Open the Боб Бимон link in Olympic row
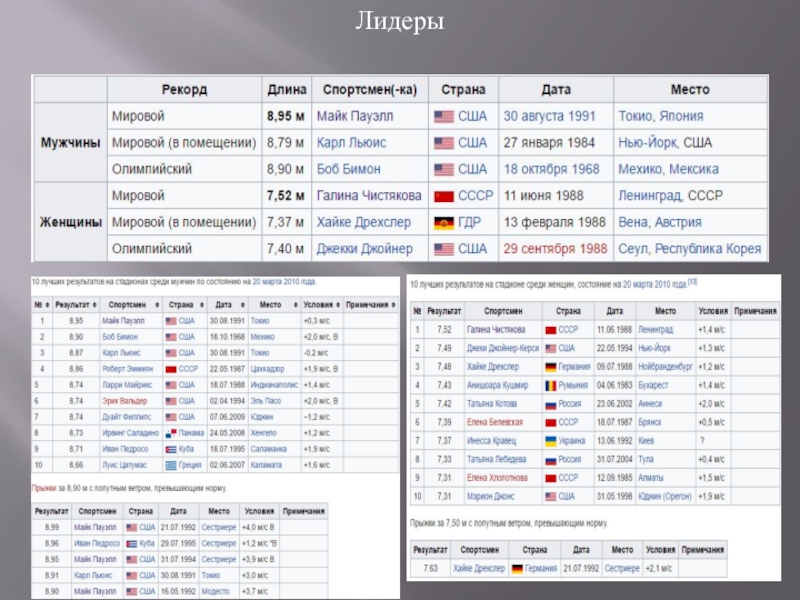 coord(348,169)
